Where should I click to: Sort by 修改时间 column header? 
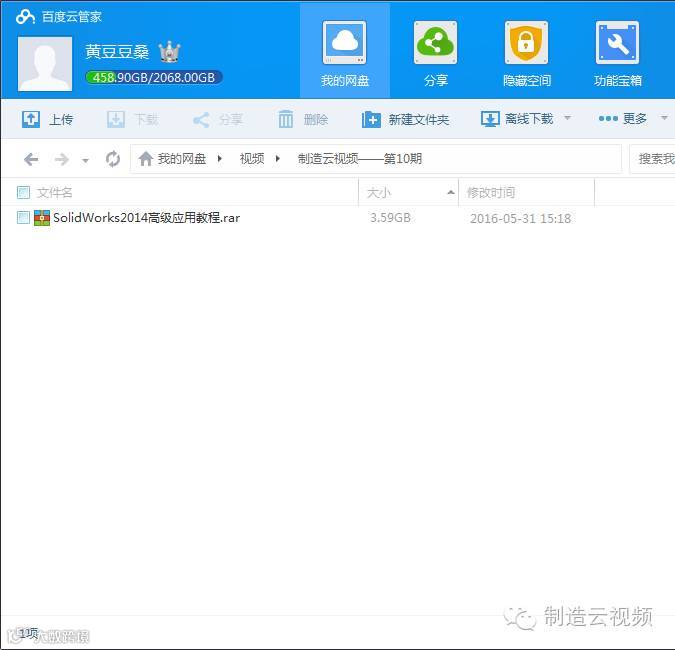point(491,192)
